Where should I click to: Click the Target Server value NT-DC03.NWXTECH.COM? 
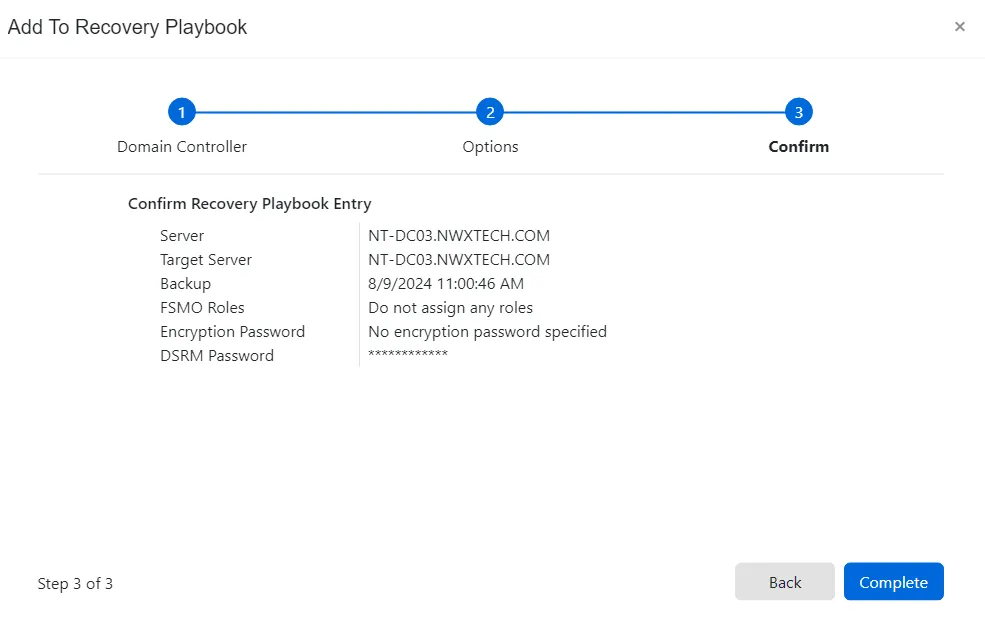pos(459,259)
